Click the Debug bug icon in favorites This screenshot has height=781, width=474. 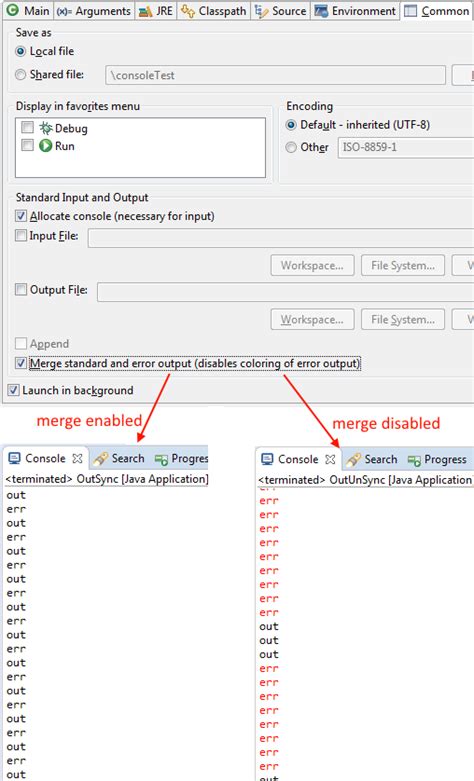(x=46, y=128)
